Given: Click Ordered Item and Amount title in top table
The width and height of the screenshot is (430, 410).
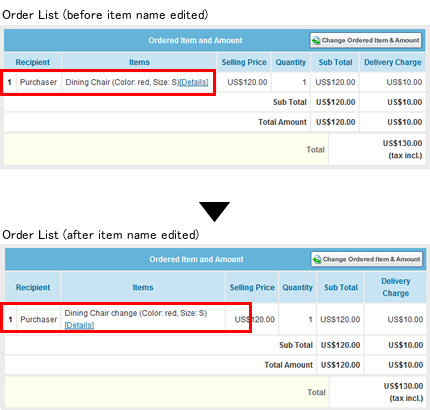Looking at the screenshot, I should [x=195, y=41].
